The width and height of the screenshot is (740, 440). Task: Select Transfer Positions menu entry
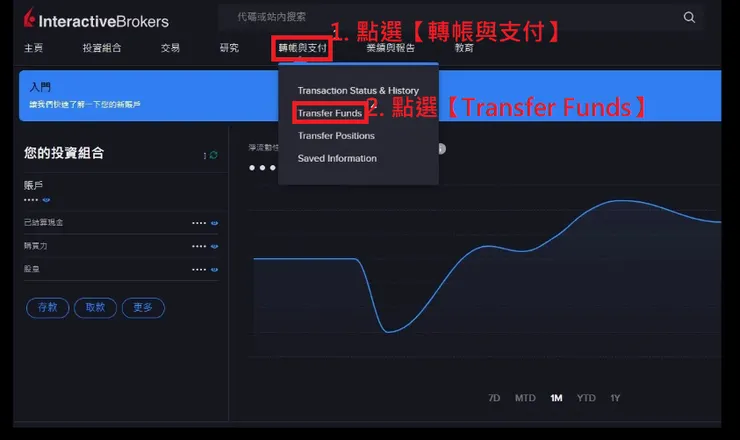pyautogui.click(x=336, y=135)
